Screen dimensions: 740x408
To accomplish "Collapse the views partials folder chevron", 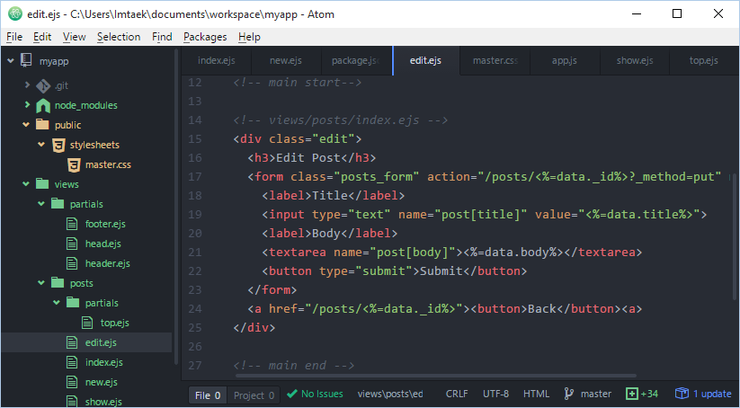I will (42, 204).
